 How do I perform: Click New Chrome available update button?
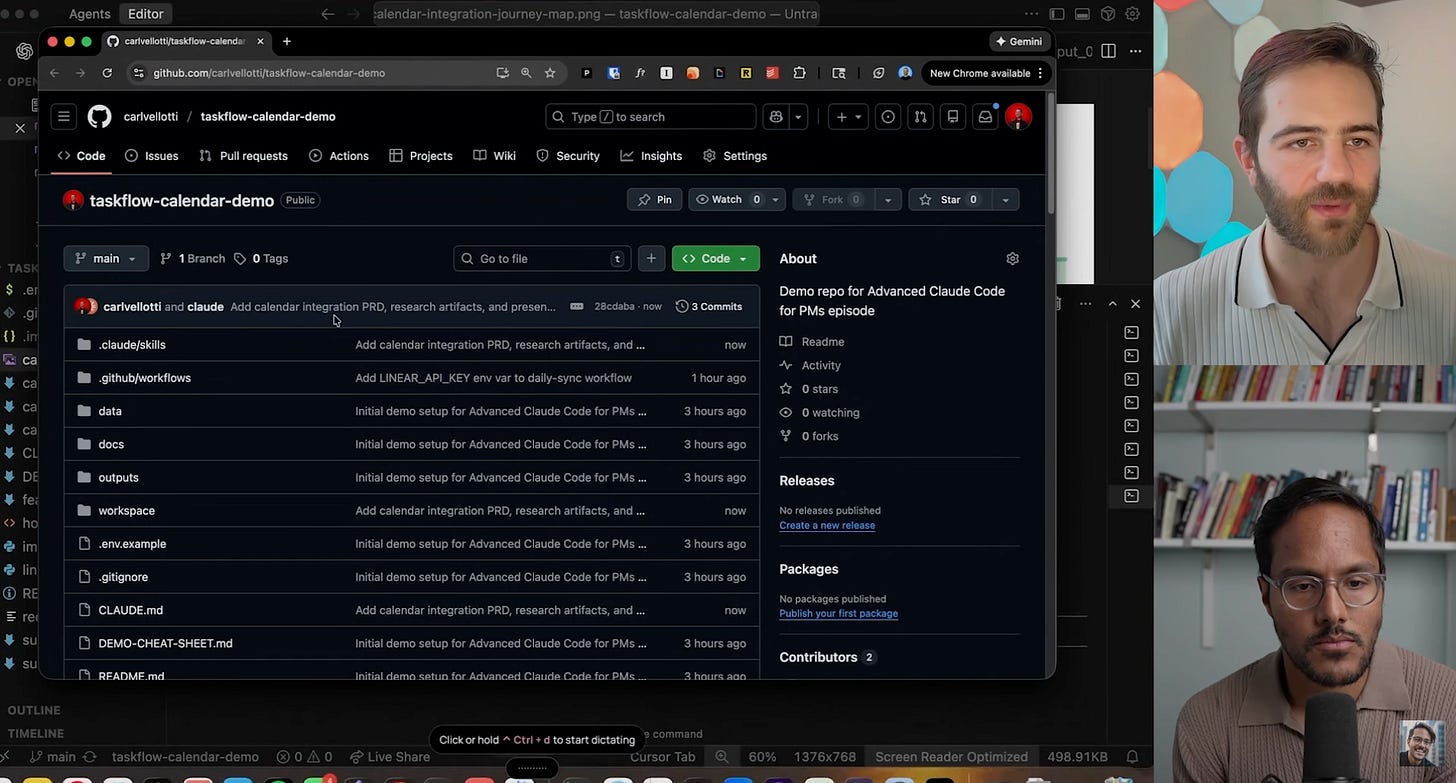(x=986, y=73)
